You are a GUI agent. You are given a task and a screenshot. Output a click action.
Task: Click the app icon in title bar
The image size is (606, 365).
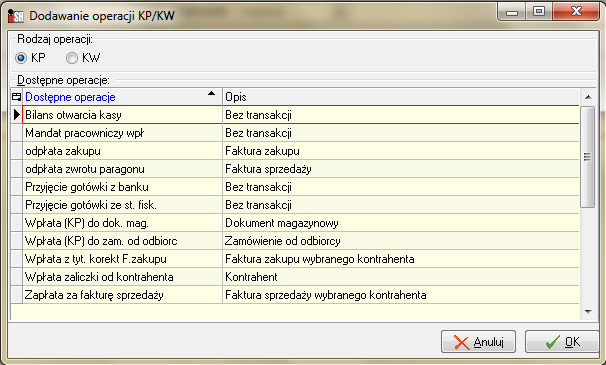click(16, 16)
